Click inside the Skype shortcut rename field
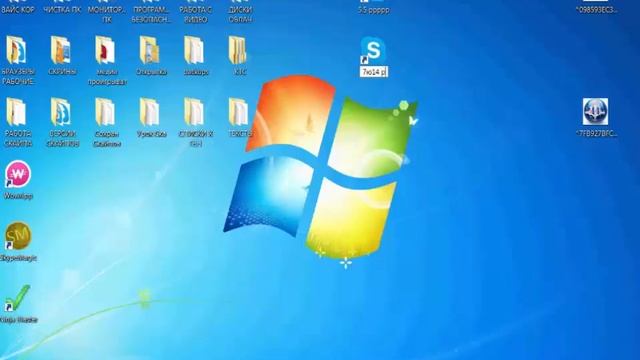Image resolution: width=640 pixels, height=360 pixels. [373, 72]
